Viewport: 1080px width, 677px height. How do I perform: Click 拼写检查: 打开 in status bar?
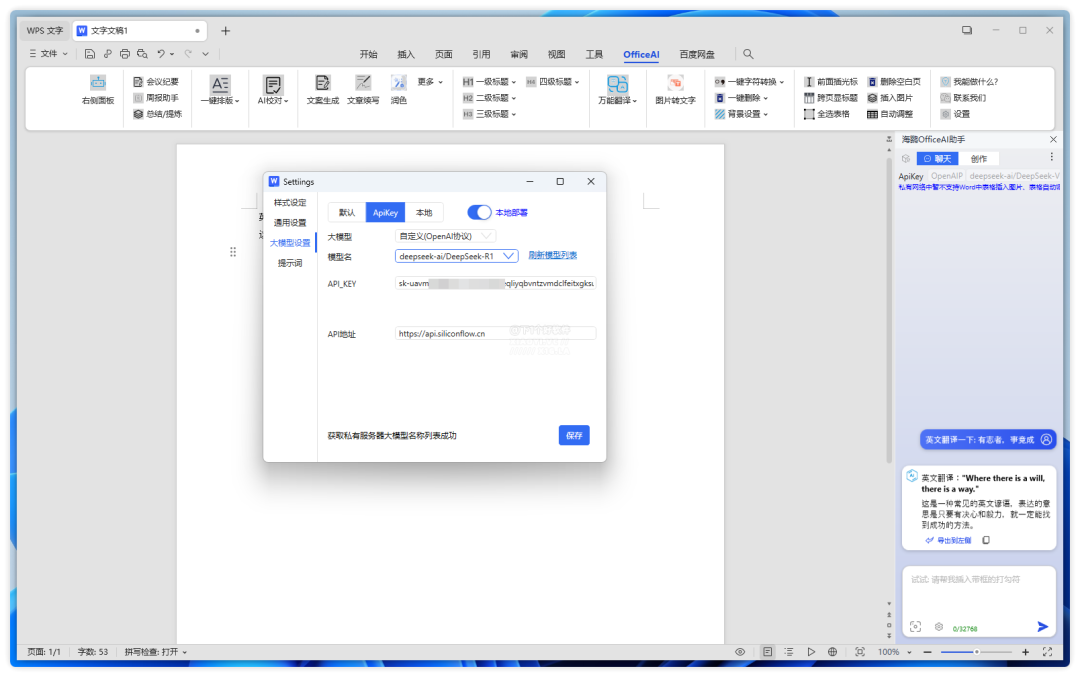point(156,652)
